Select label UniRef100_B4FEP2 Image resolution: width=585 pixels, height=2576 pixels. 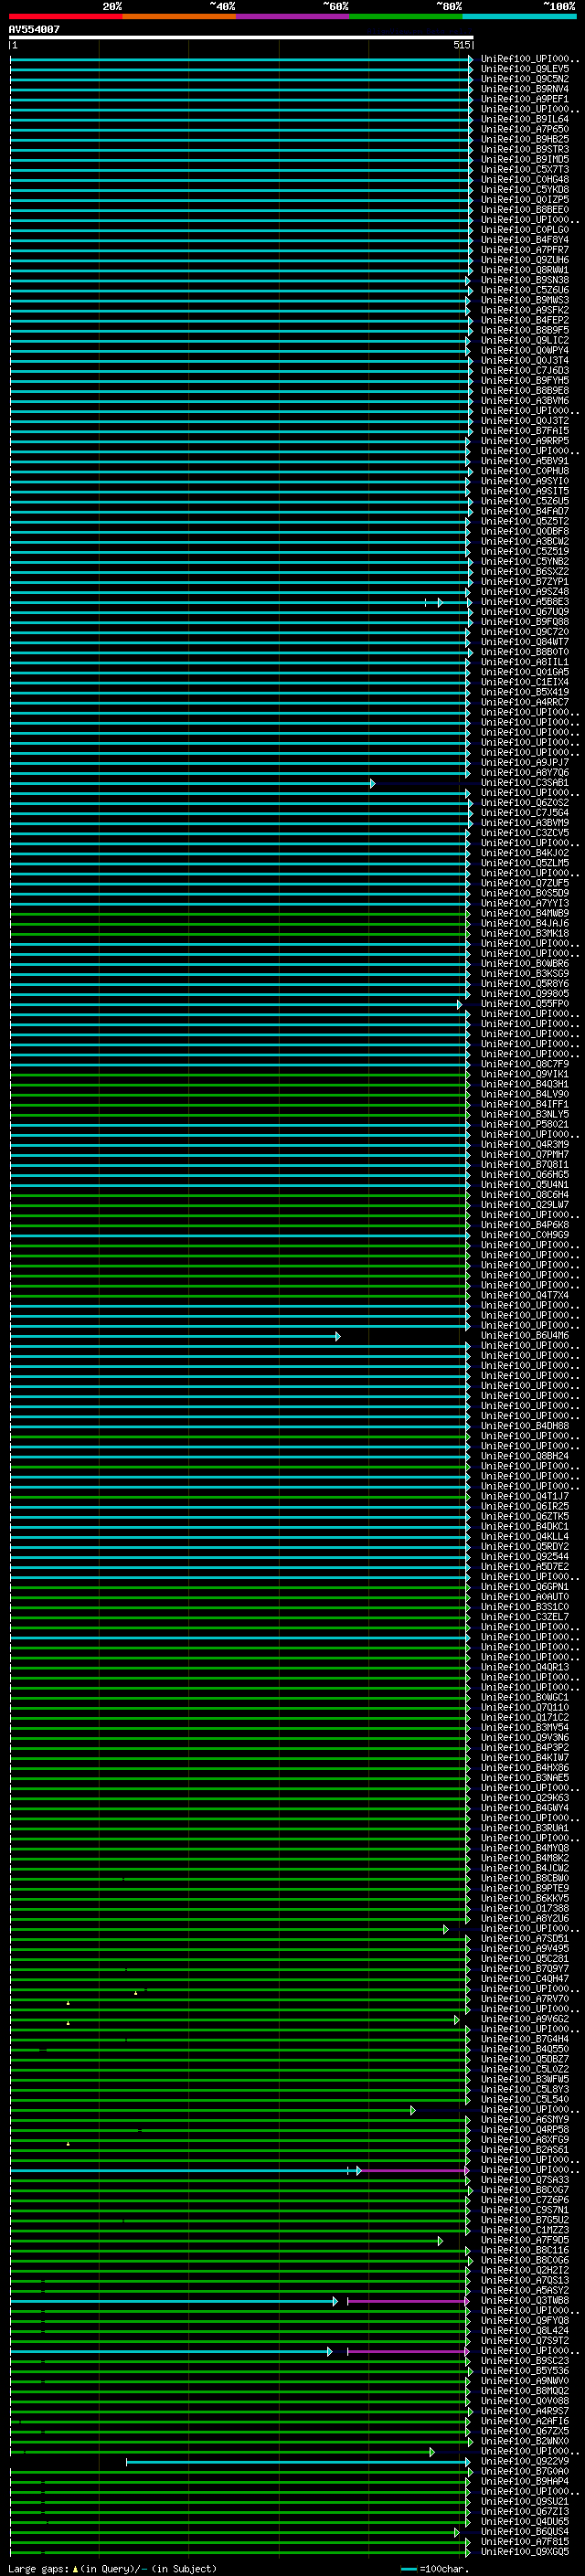(524, 320)
